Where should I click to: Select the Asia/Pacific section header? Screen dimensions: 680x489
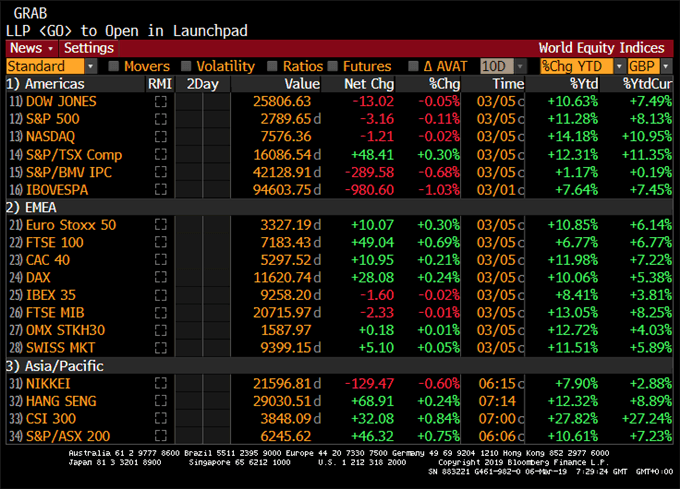click(x=55, y=366)
